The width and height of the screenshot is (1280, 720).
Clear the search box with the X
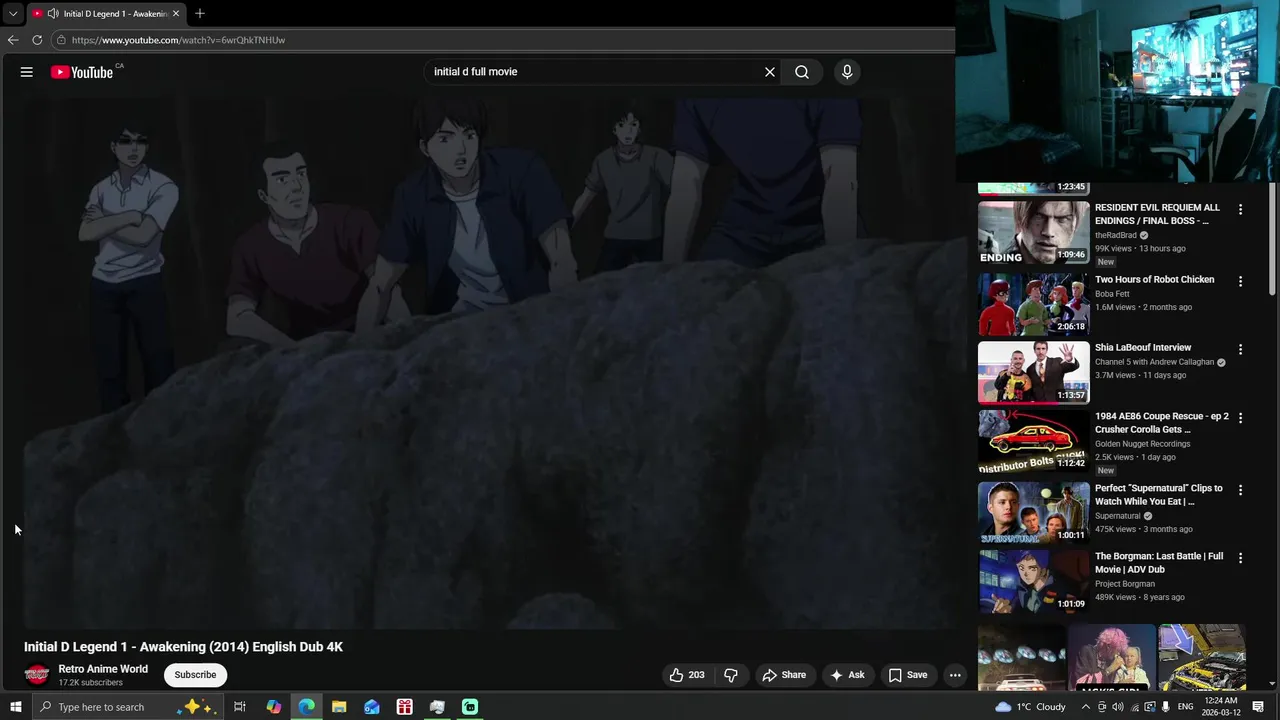[770, 72]
